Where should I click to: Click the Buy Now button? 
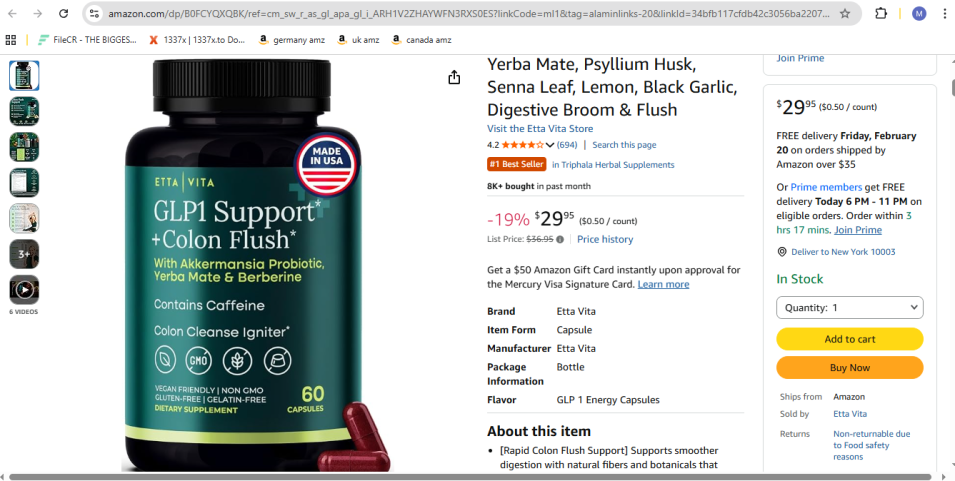pyautogui.click(x=850, y=368)
